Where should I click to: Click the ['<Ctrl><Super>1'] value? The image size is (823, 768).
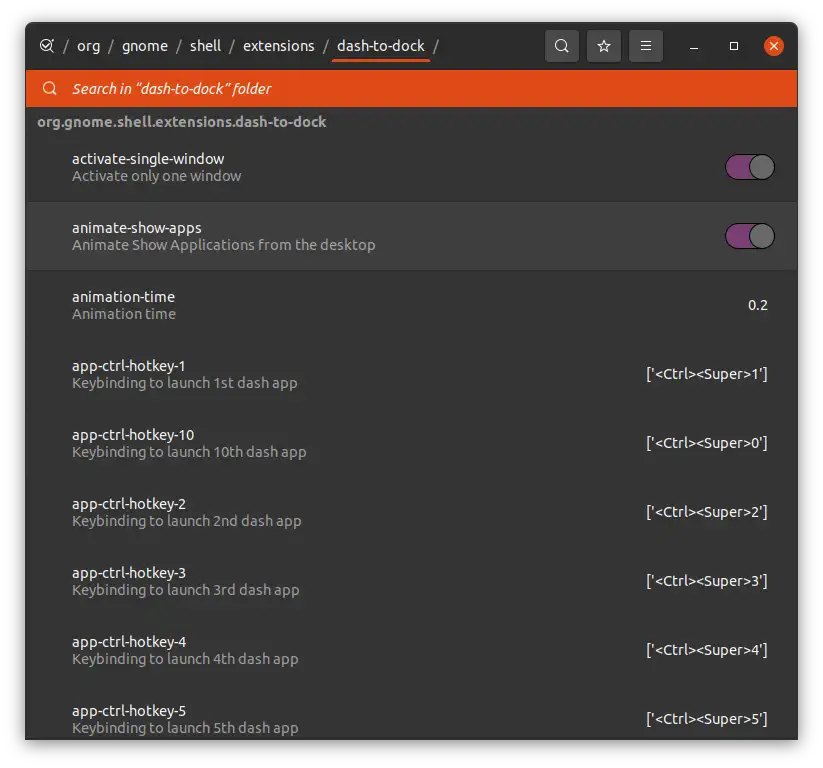pos(706,374)
